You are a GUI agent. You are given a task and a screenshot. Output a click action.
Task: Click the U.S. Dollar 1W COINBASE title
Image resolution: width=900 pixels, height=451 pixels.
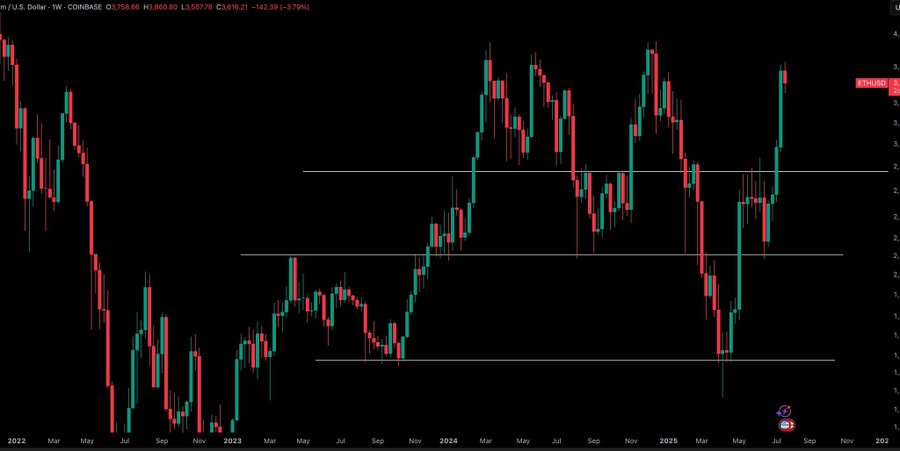point(51,7)
